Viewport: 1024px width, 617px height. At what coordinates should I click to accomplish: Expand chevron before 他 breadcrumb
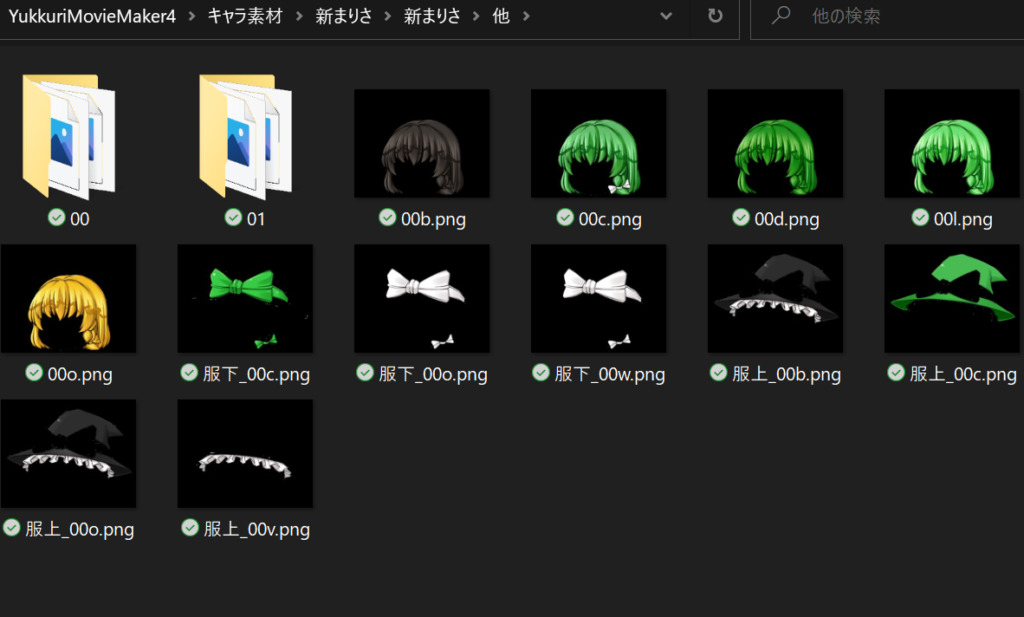pyautogui.click(x=476, y=16)
